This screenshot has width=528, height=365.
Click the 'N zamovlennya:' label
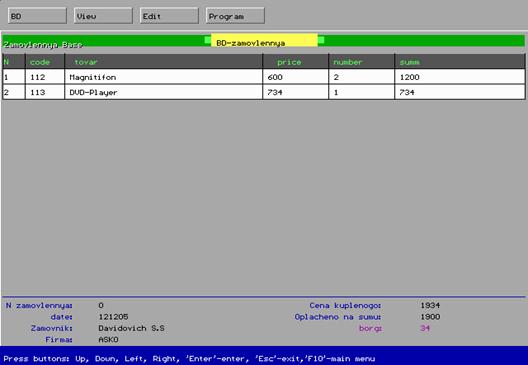coord(39,305)
